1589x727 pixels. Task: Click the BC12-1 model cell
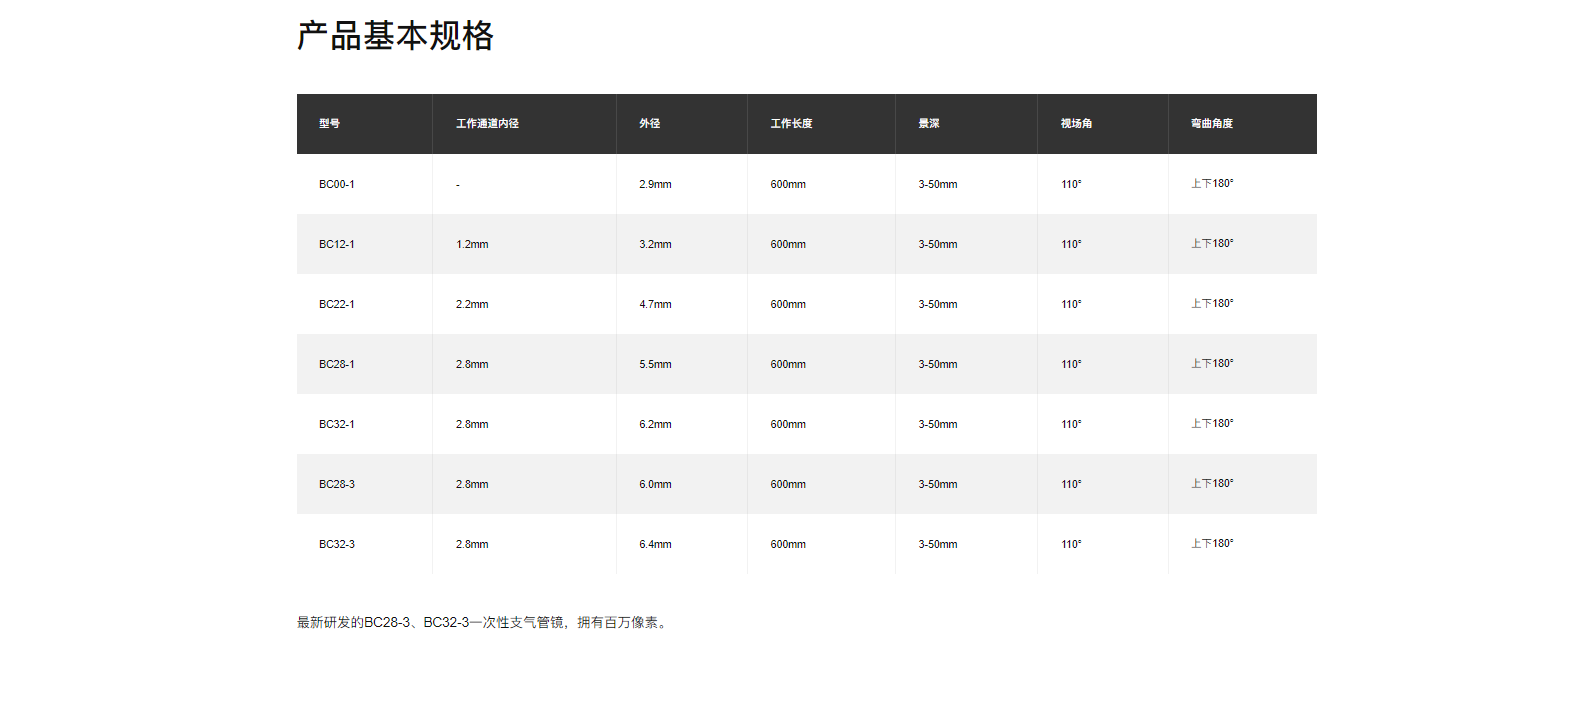(337, 244)
